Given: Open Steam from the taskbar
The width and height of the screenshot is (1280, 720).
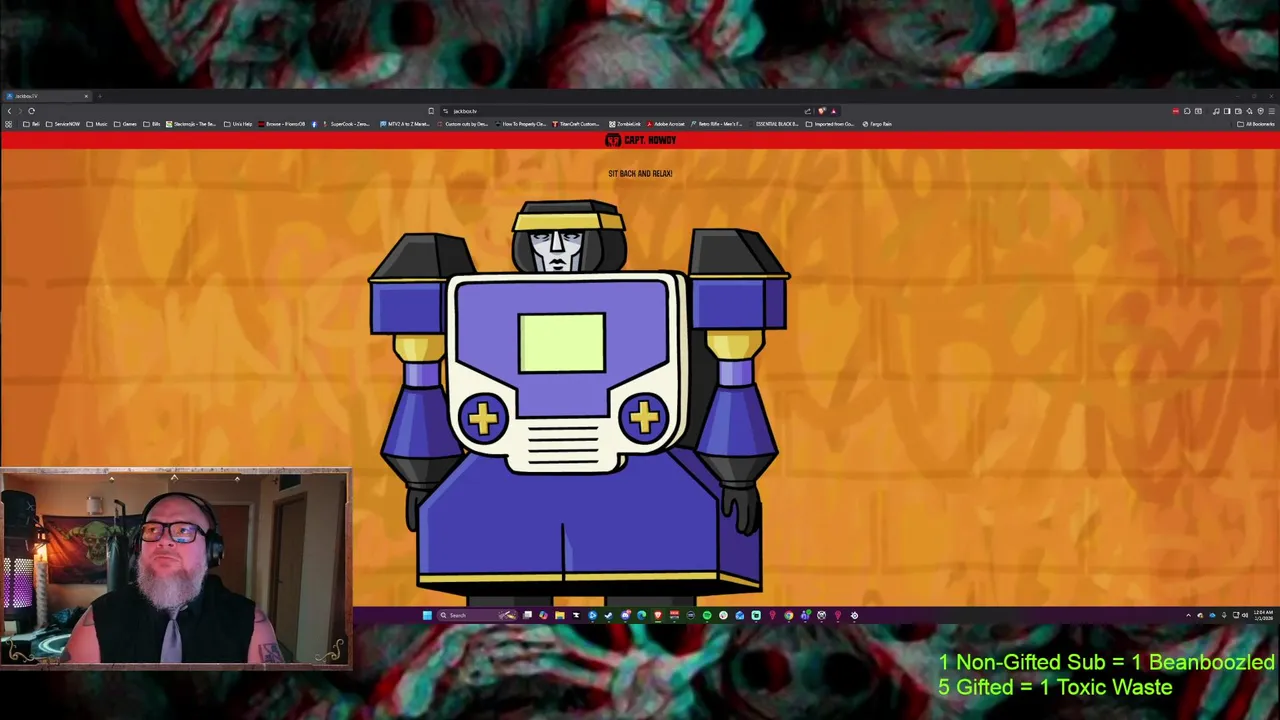Looking at the screenshot, I should [608, 615].
